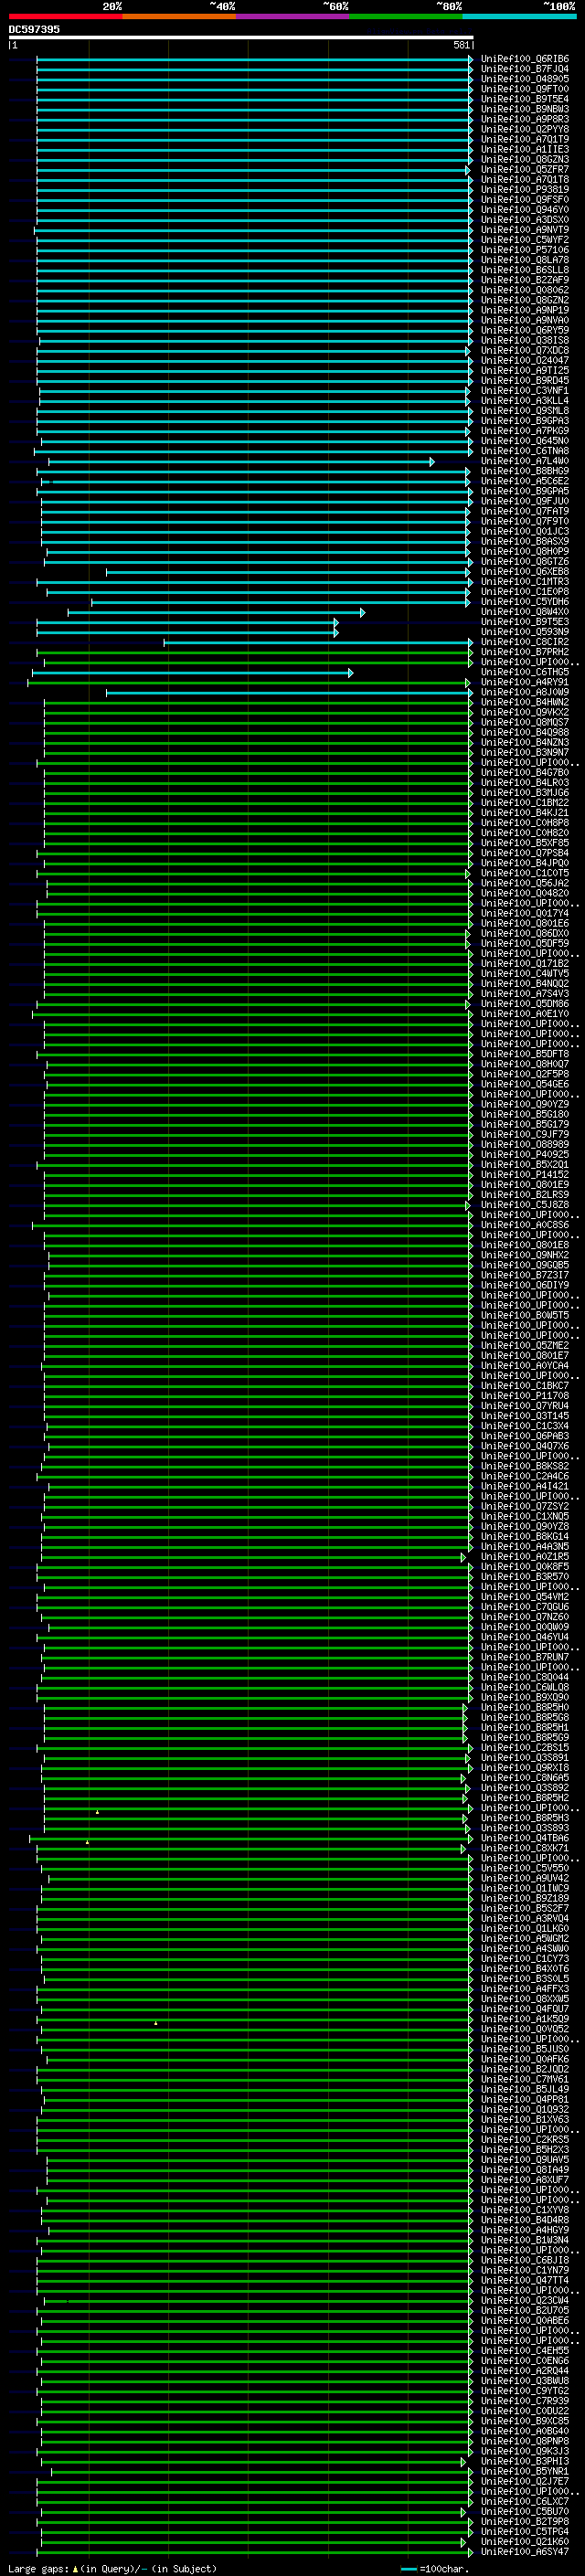The image size is (585, 2576).
Task: Select hit label UniRef100_C9YTG2
Action: coord(525,2391)
